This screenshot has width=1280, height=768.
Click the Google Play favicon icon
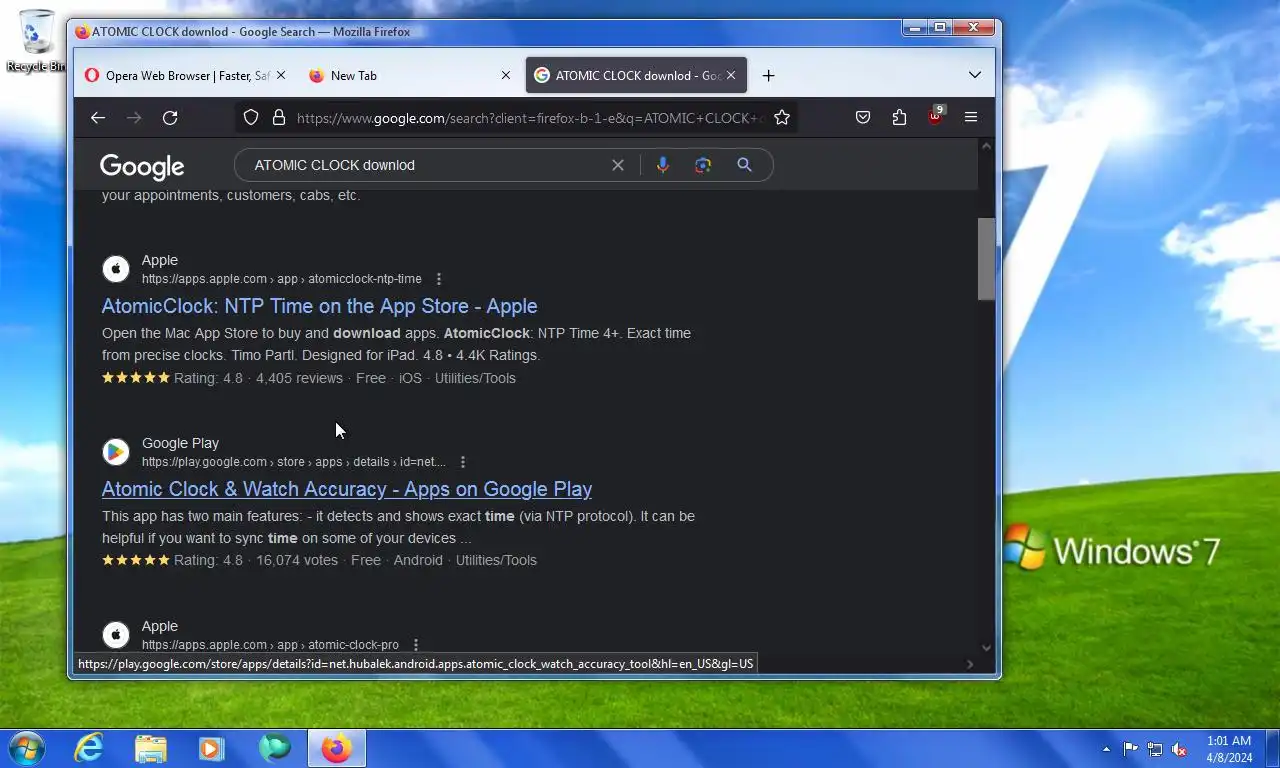[116, 452]
